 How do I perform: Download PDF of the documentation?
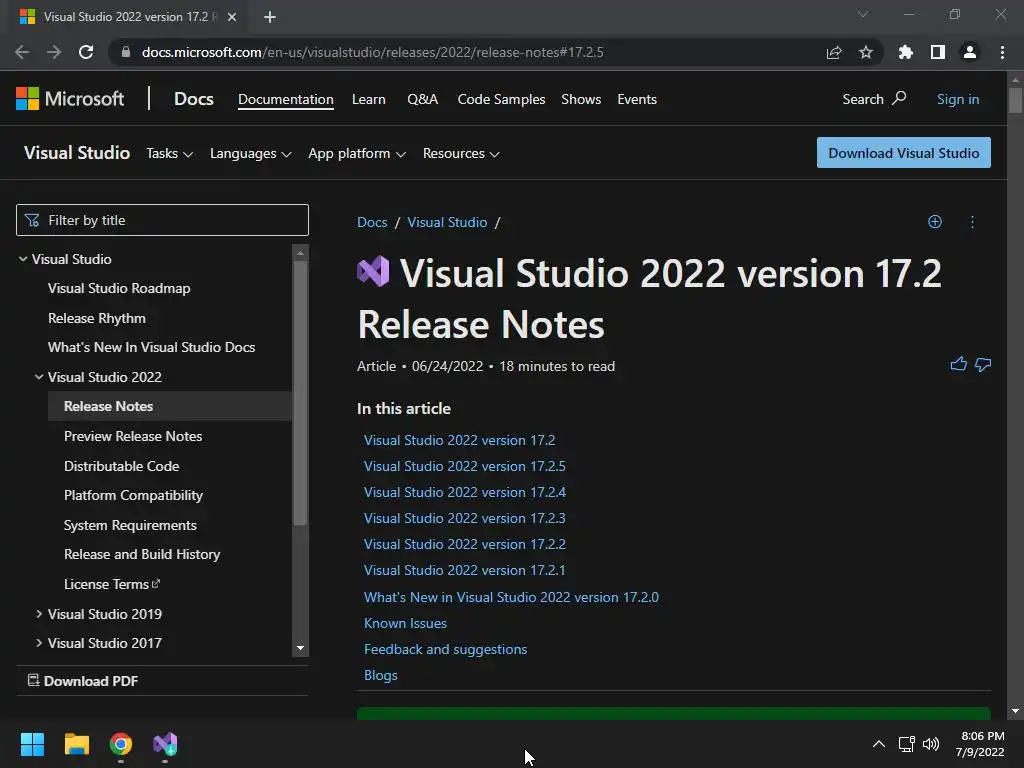pyautogui.click(x=83, y=680)
